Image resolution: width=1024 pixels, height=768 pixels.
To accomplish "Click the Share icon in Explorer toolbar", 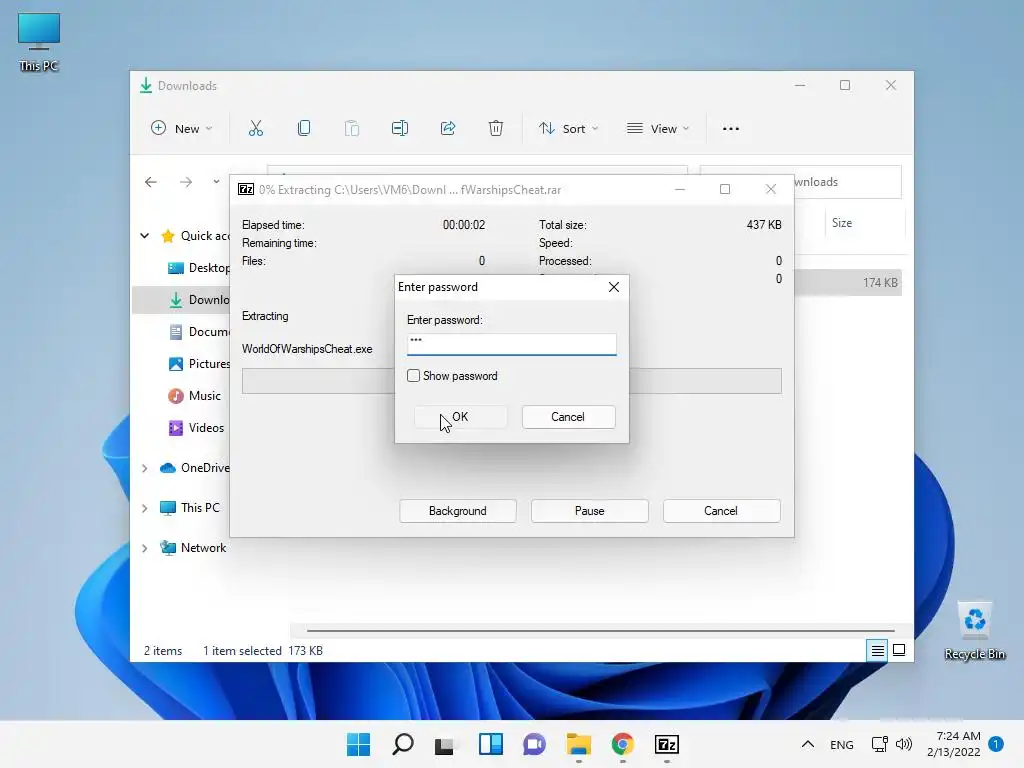I will tap(448, 129).
